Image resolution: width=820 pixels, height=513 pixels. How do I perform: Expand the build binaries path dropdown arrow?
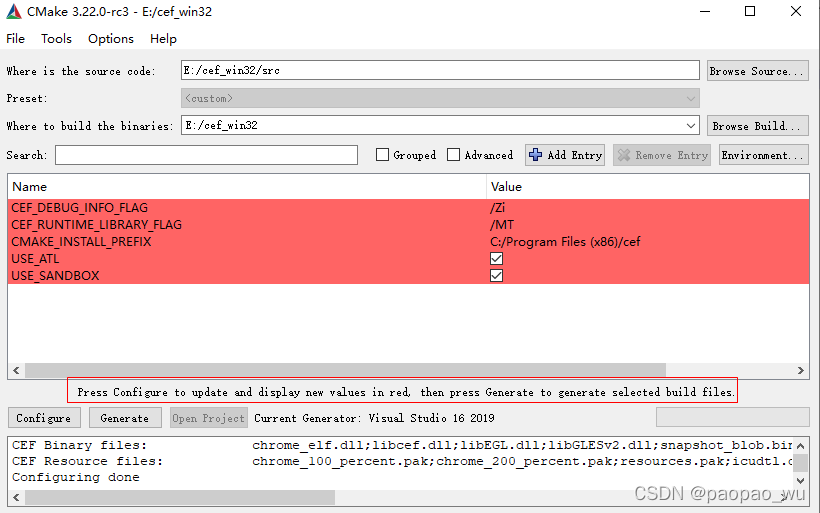tap(691, 126)
